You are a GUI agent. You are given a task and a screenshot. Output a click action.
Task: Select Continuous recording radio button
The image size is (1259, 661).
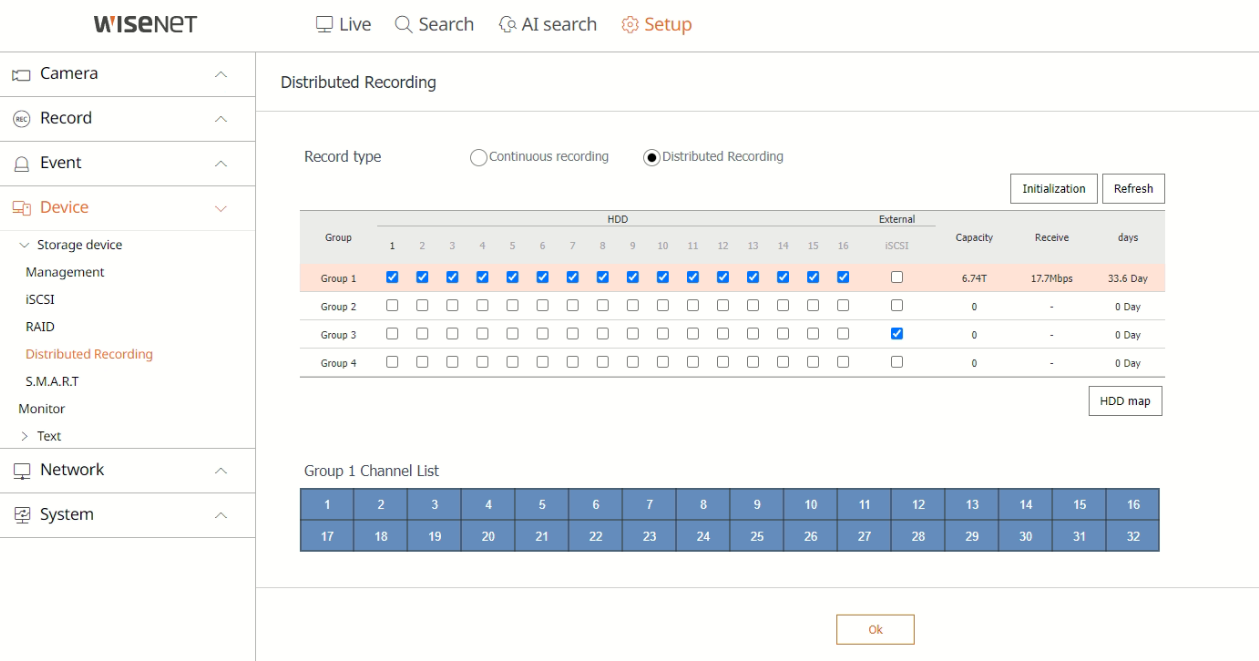click(478, 157)
